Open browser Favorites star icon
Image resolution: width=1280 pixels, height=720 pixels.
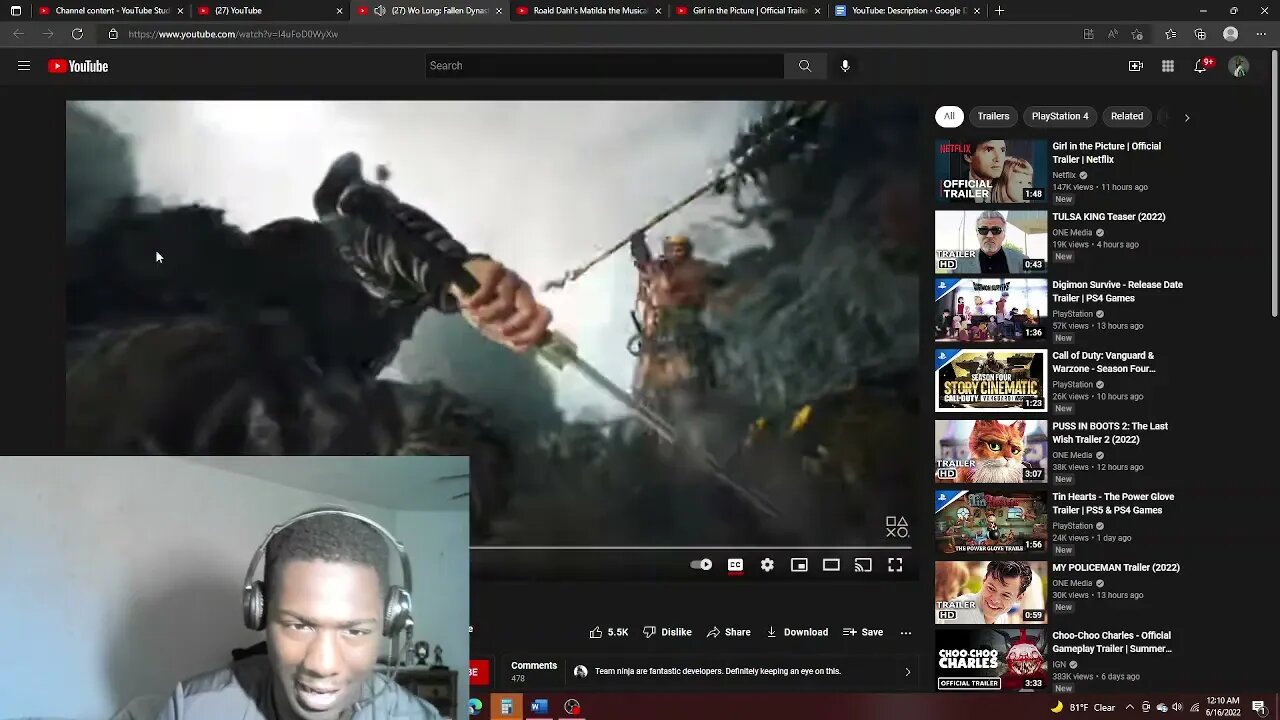(1170, 34)
